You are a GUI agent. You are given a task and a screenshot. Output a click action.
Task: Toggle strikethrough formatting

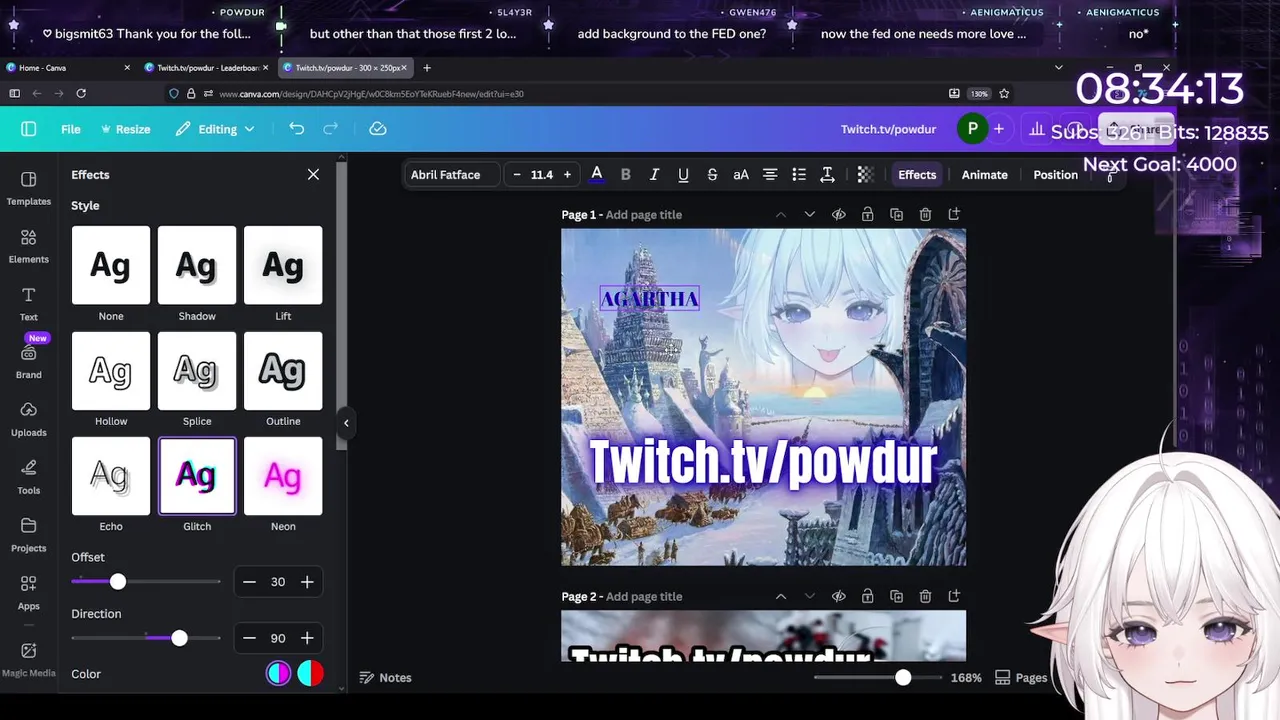point(712,174)
